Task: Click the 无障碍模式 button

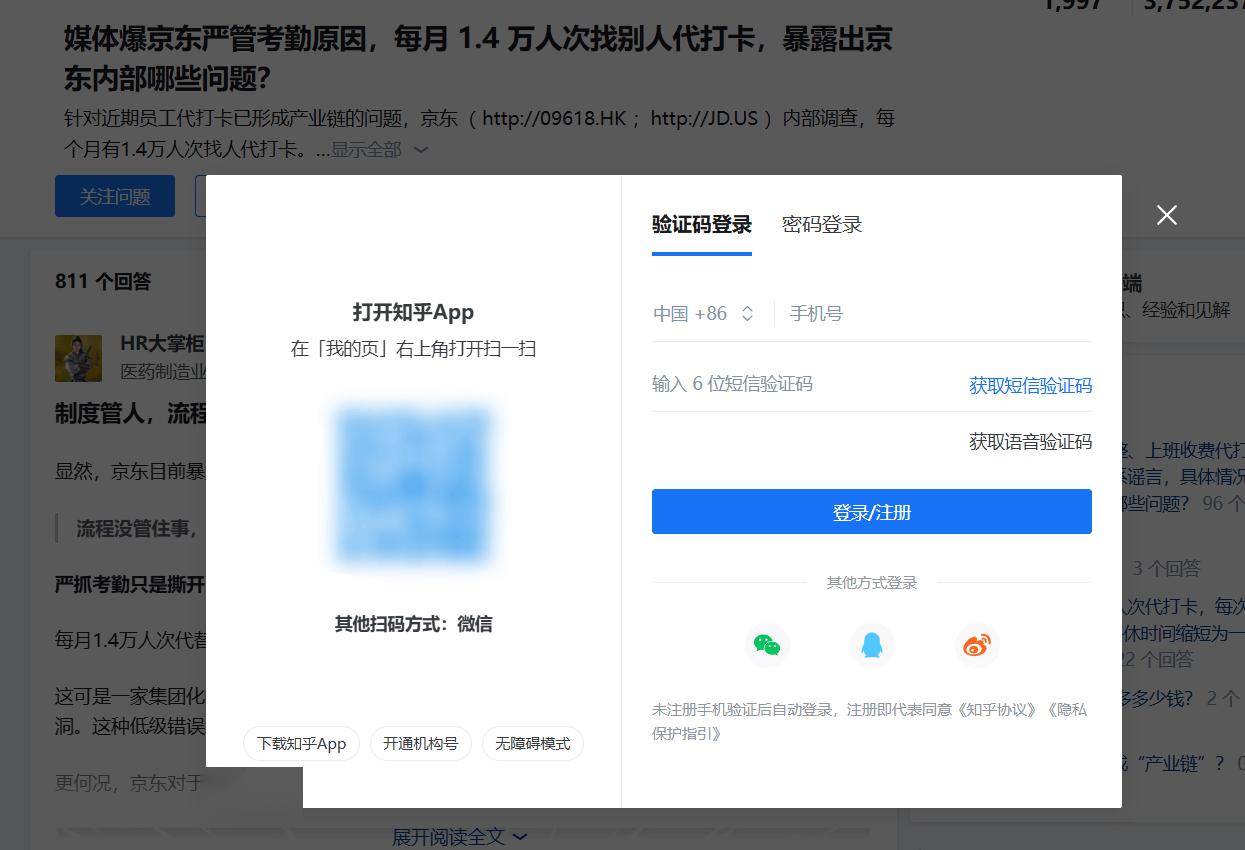Action: pyautogui.click(x=533, y=743)
